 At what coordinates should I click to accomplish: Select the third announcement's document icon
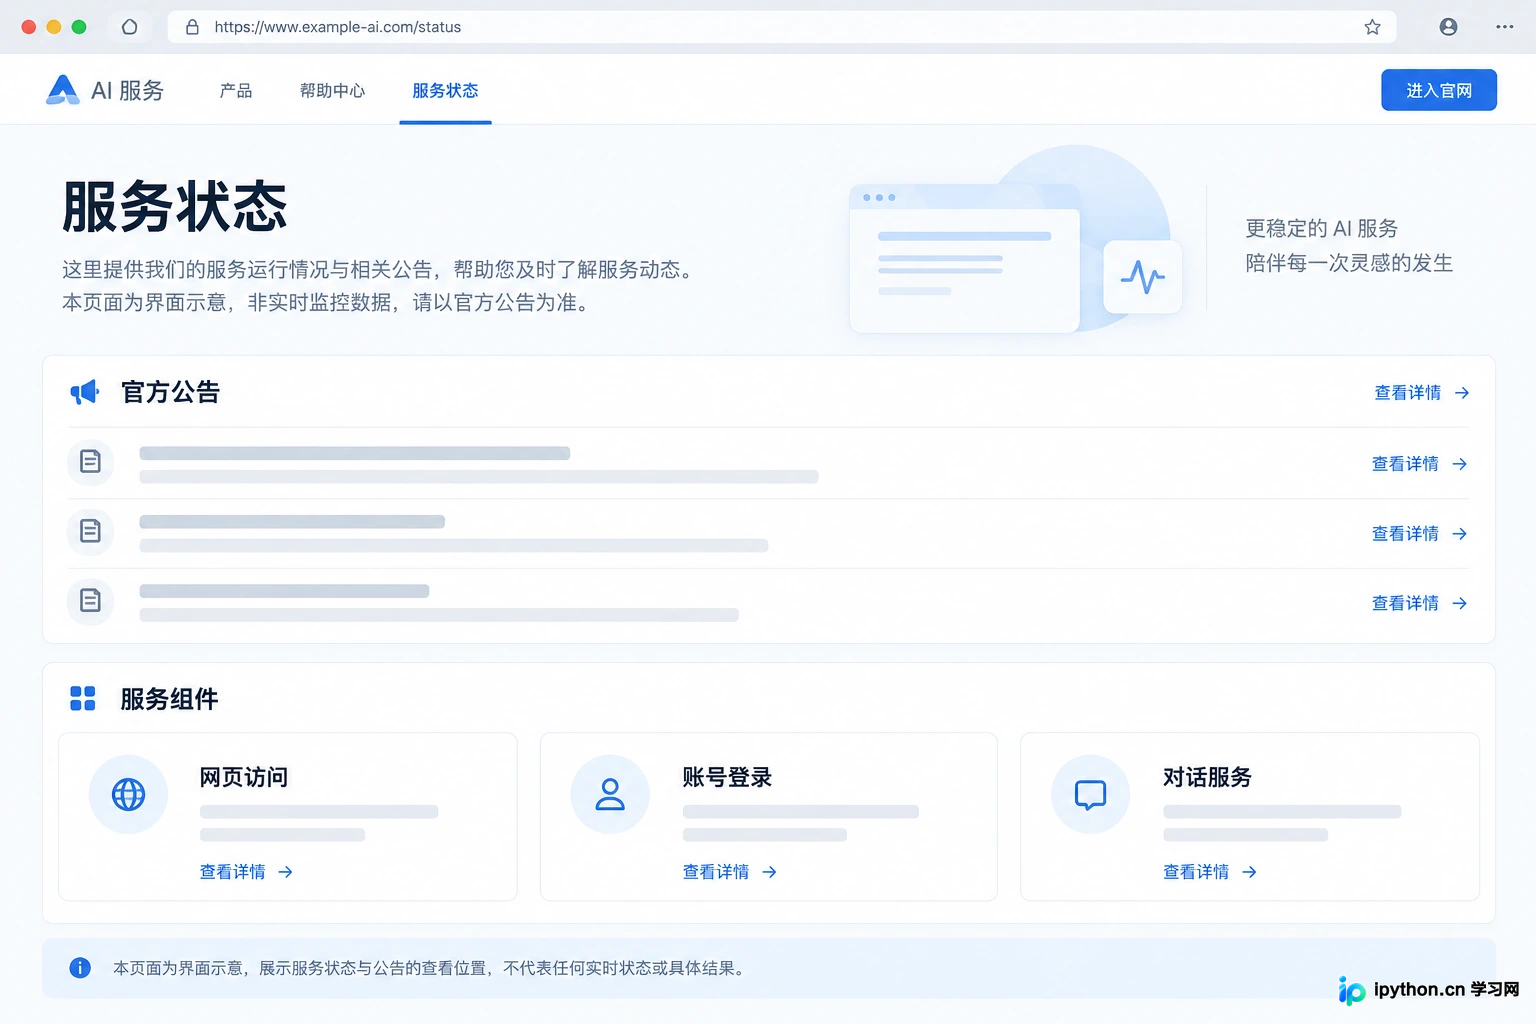pyautogui.click(x=90, y=601)
